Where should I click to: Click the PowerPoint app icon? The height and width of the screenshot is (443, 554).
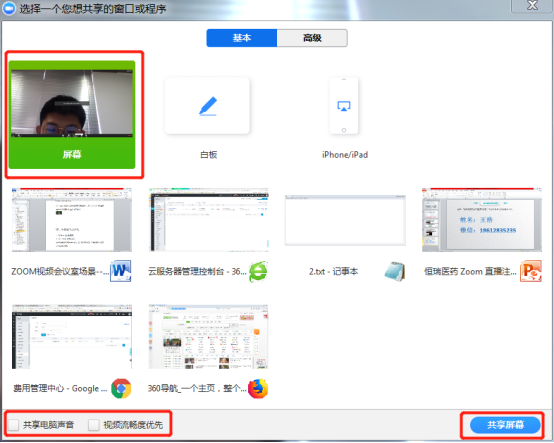[x=531, y=271]
